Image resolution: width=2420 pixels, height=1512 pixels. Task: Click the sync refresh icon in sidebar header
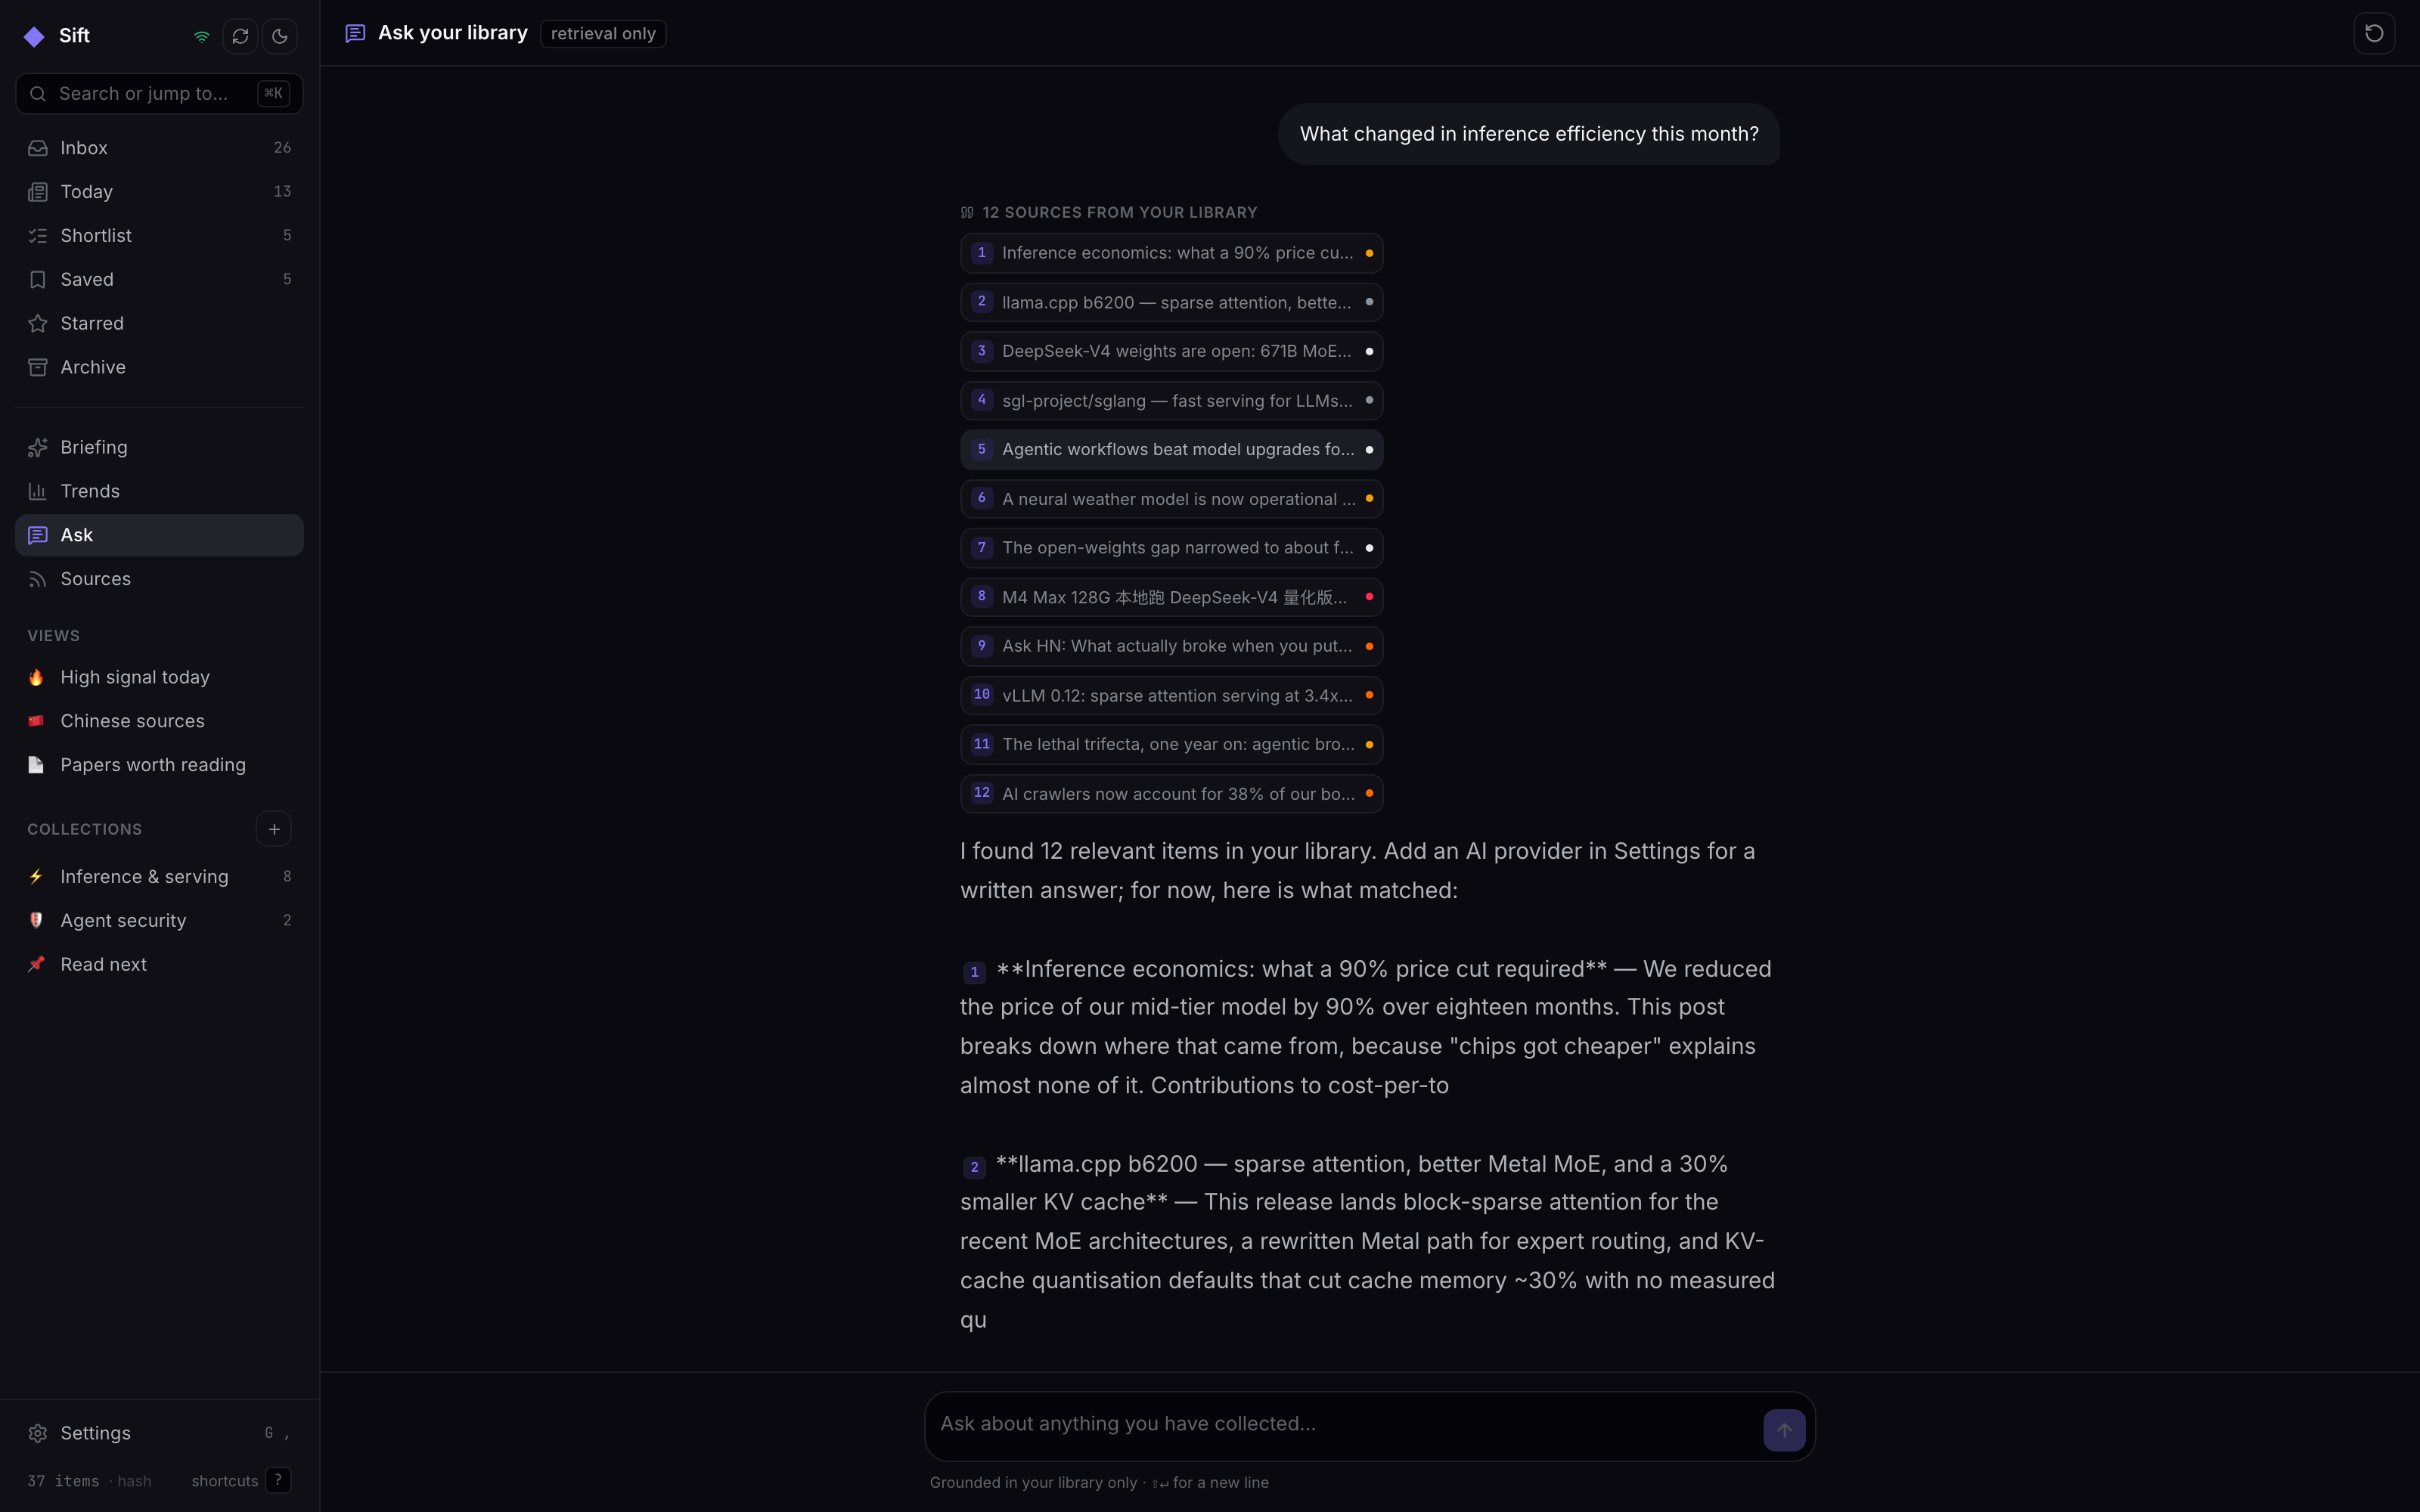coord(240,36)
